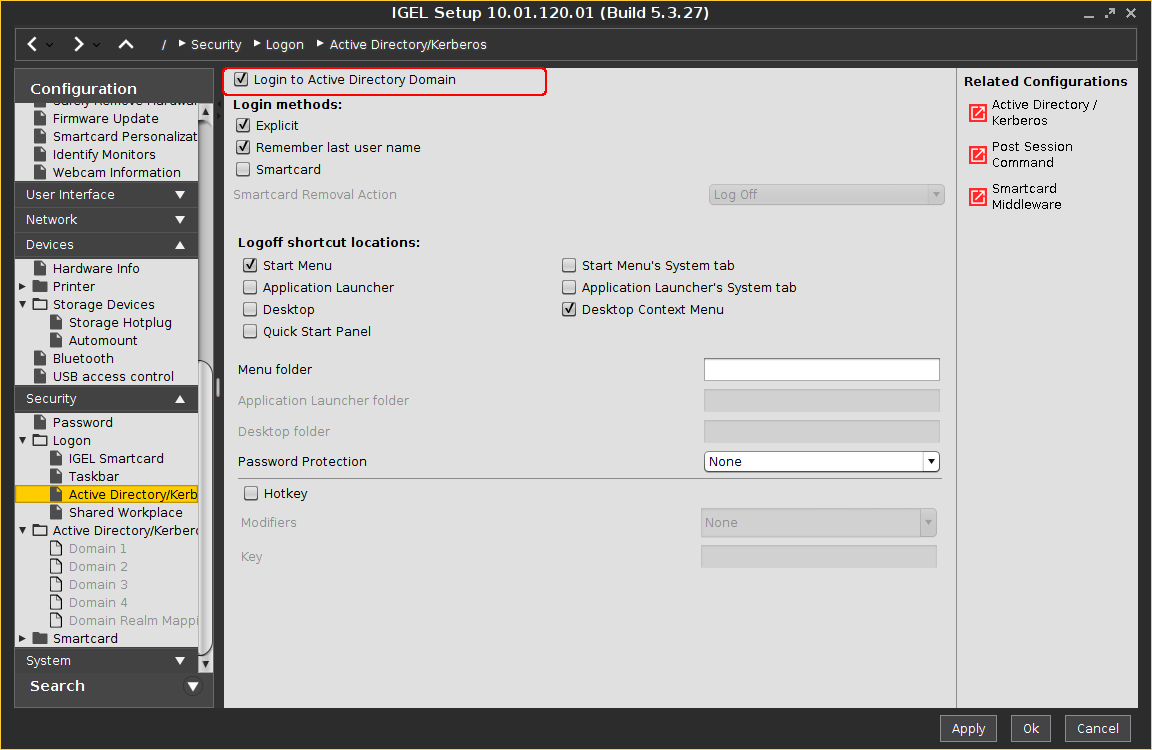Image resolution: width=1152 pixels, height=750 pixels.
Task: Click the forward navigation arrow
Action: [78, 44]
